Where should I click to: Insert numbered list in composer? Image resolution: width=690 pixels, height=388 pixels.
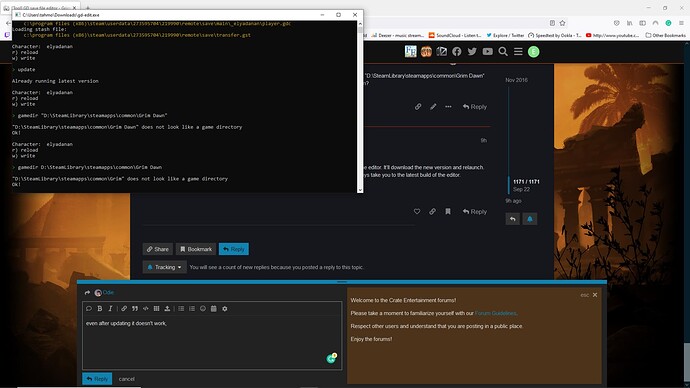pyautogui.click(x=192, y=309)
